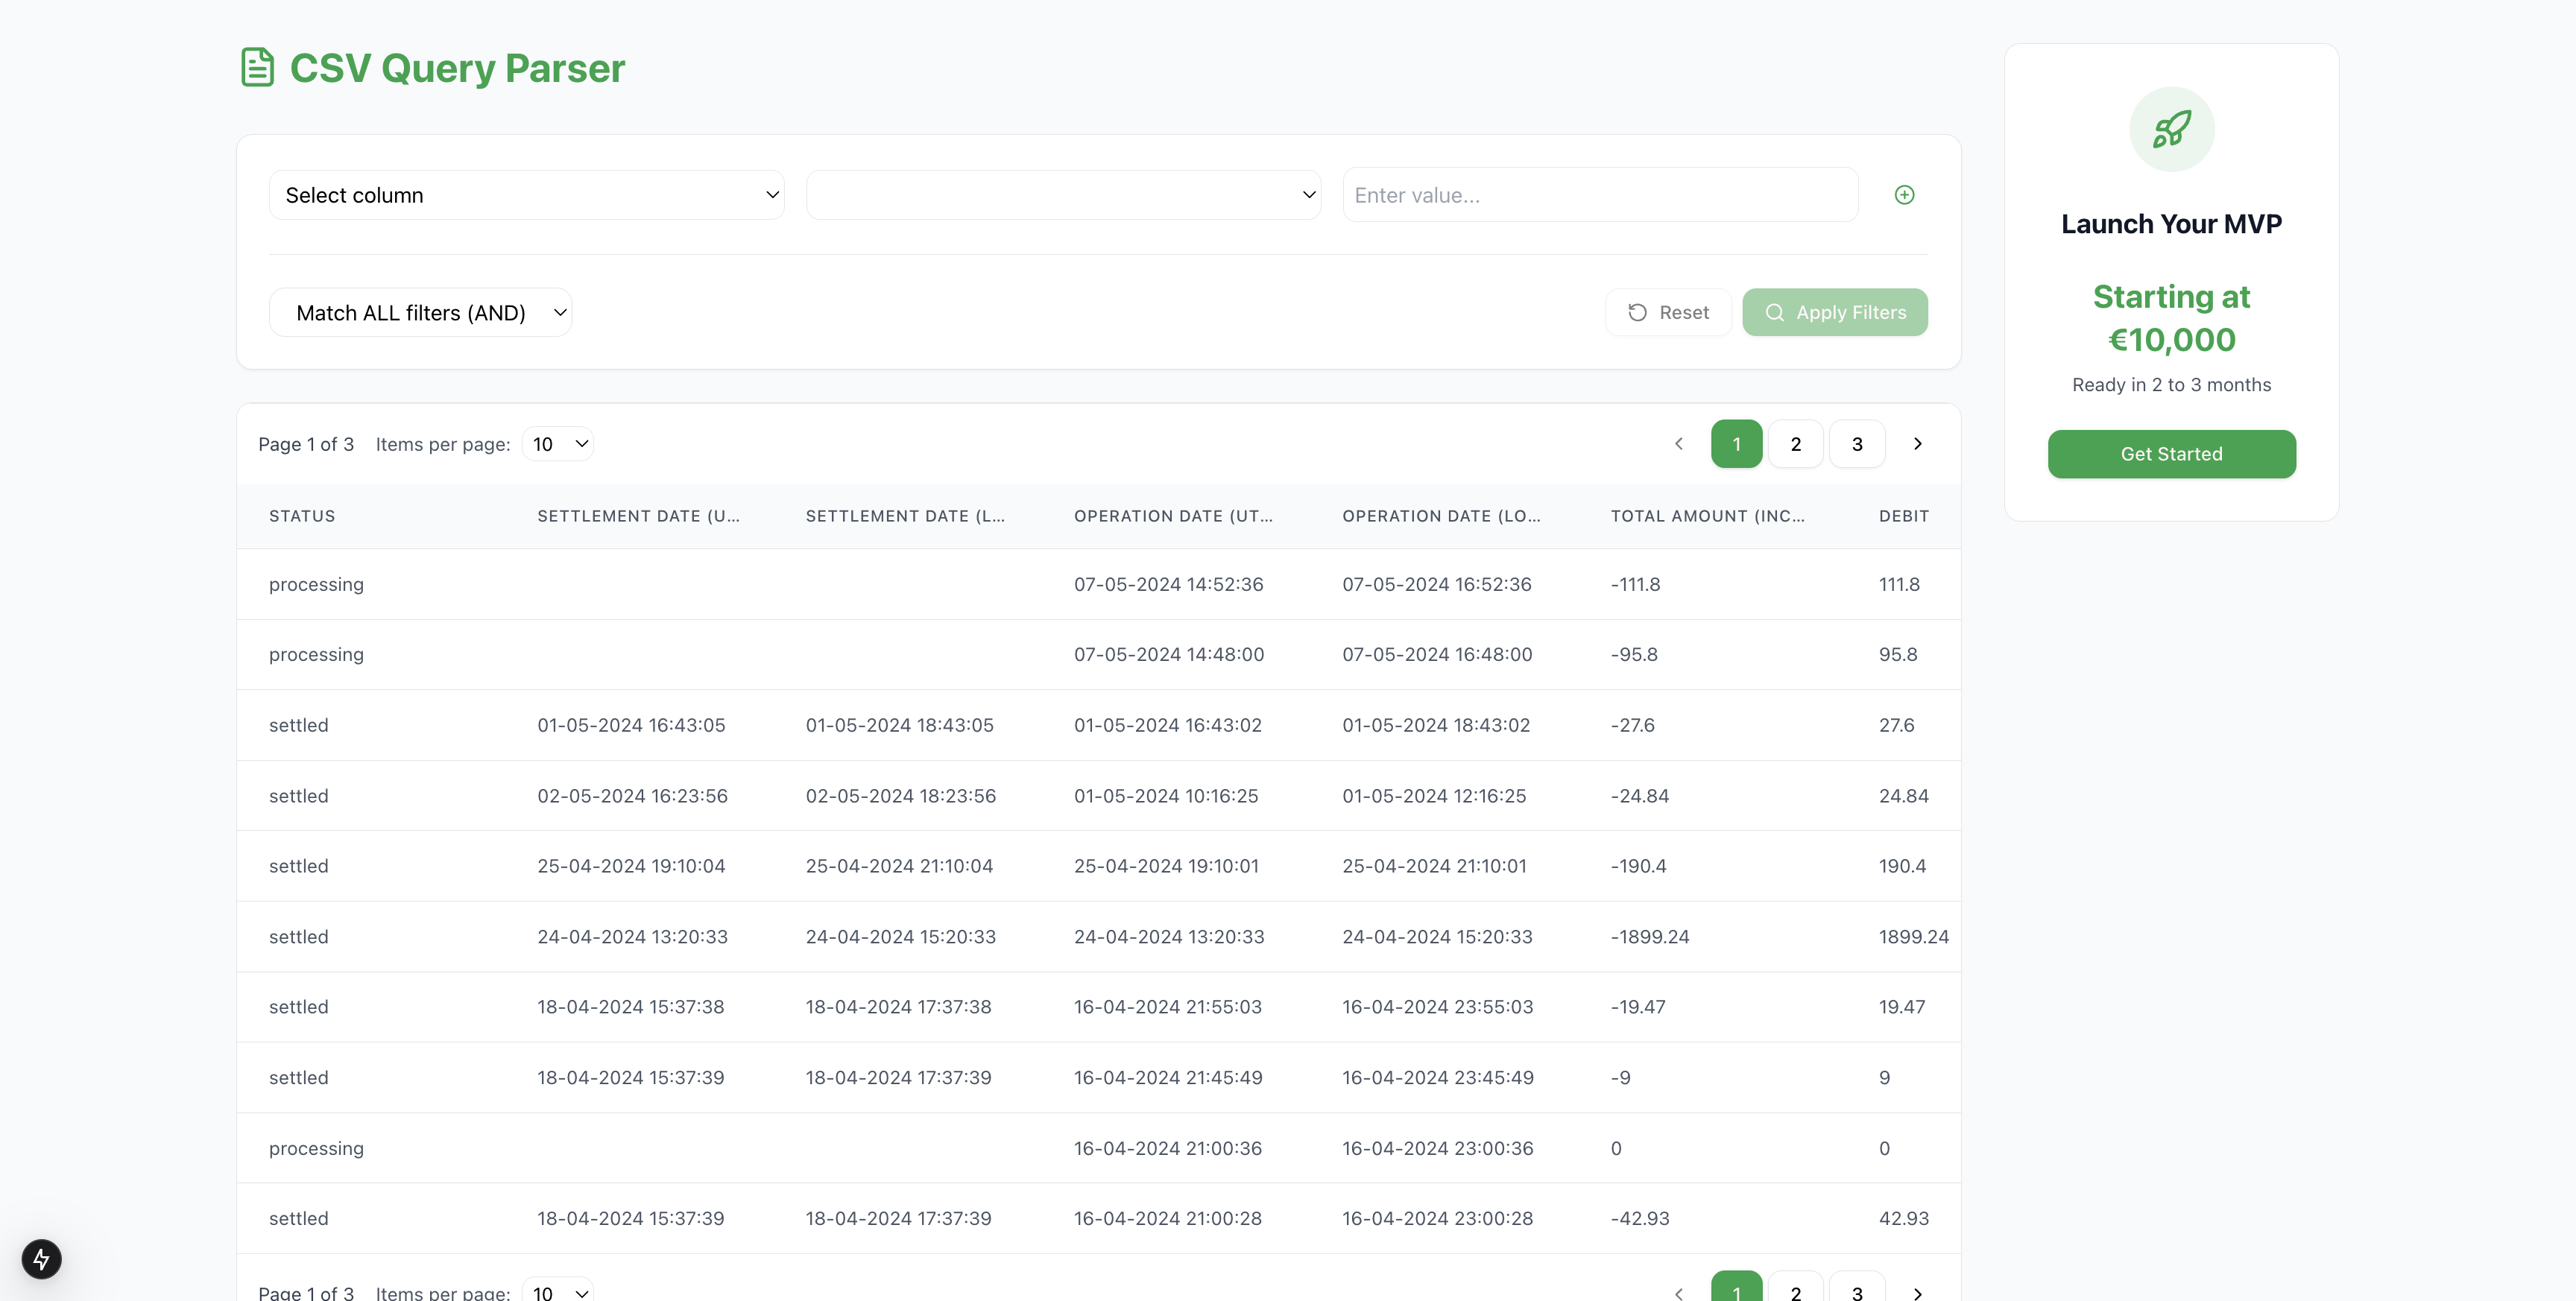The height and width of the screenshot is (1301, 2576).
Task: Open Match ALL filters (AND) dropdown
Action: (420, 313)
